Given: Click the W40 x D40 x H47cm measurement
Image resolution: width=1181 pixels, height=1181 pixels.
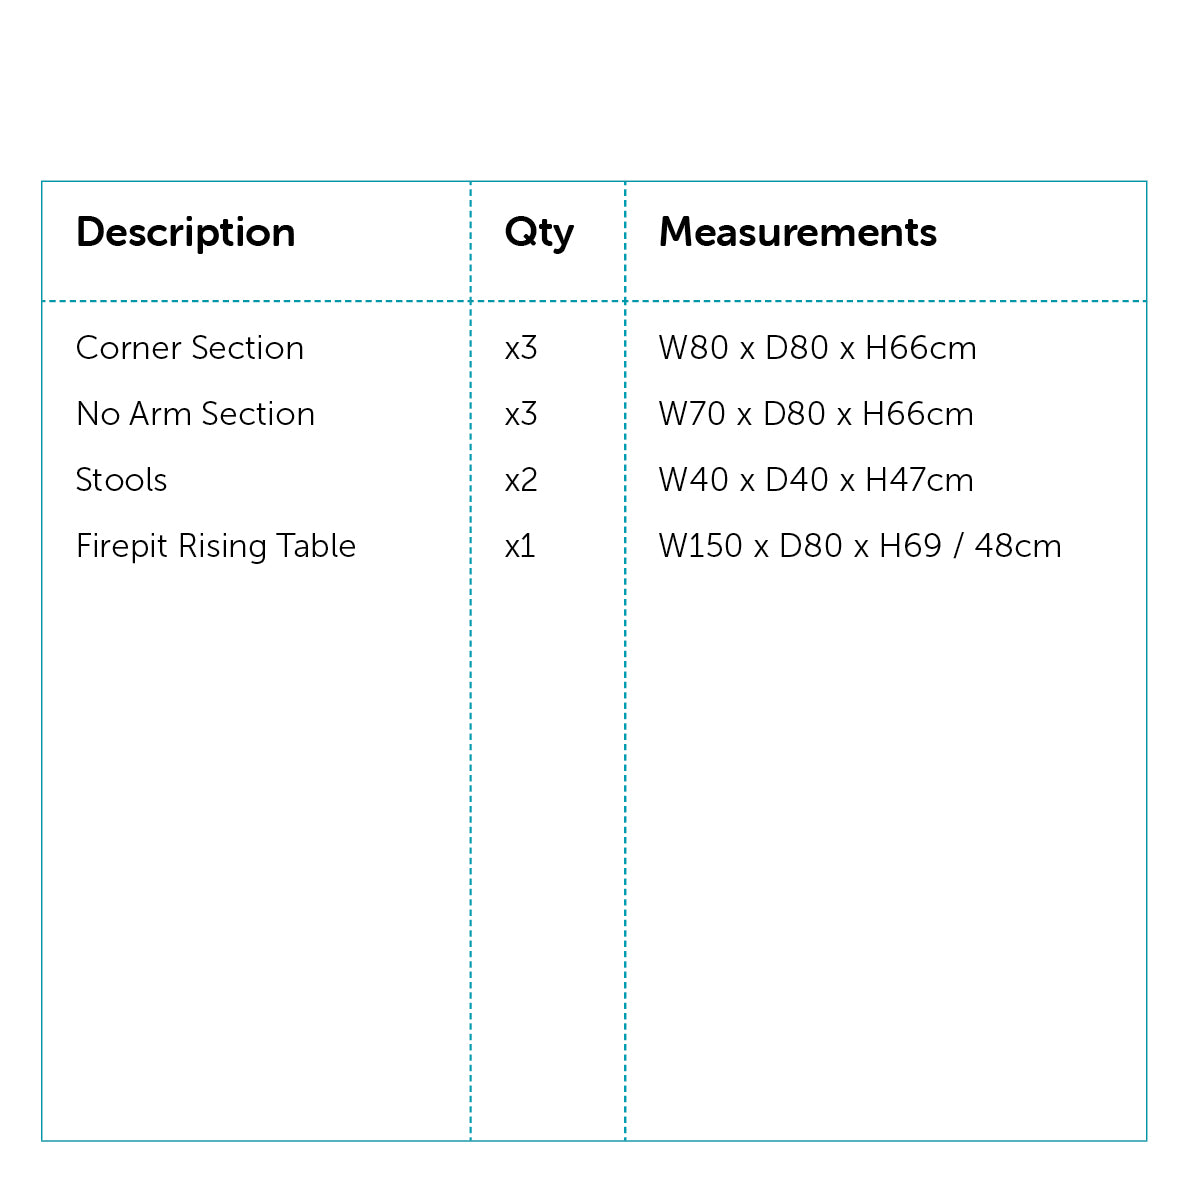Looking at the screenshot, I should point(816,480).
